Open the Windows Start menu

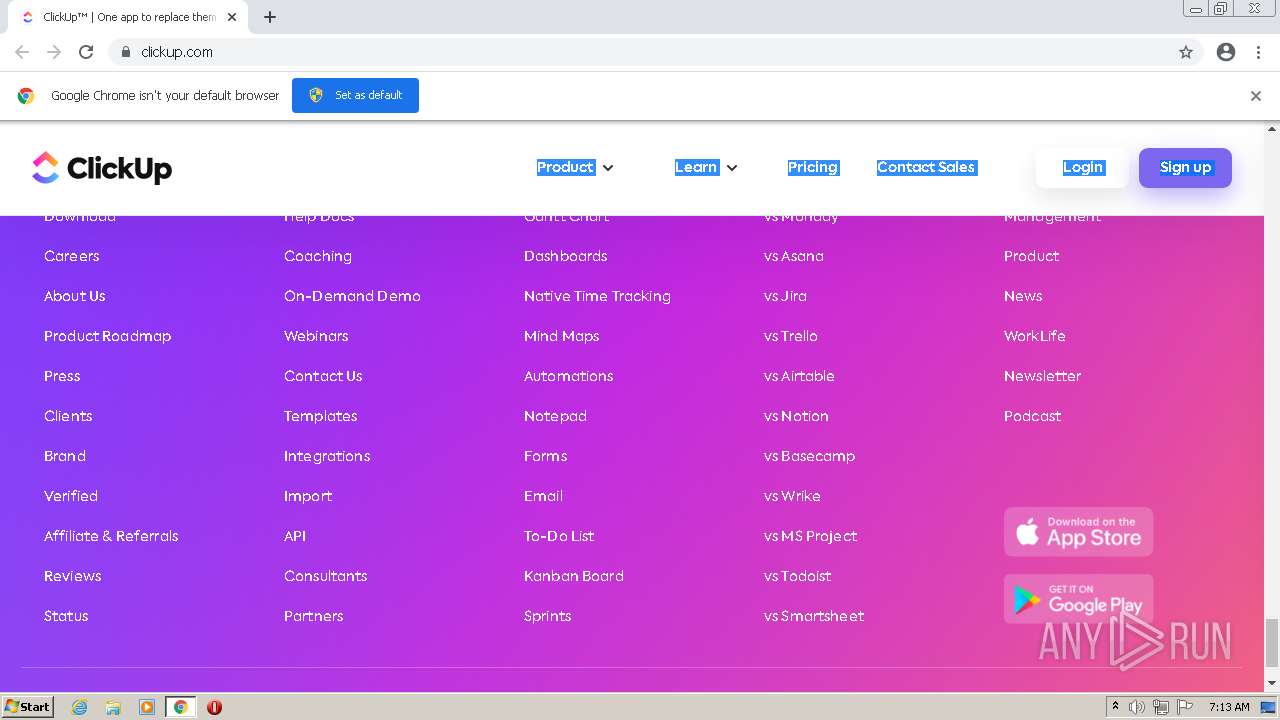(x=28, y=707)
